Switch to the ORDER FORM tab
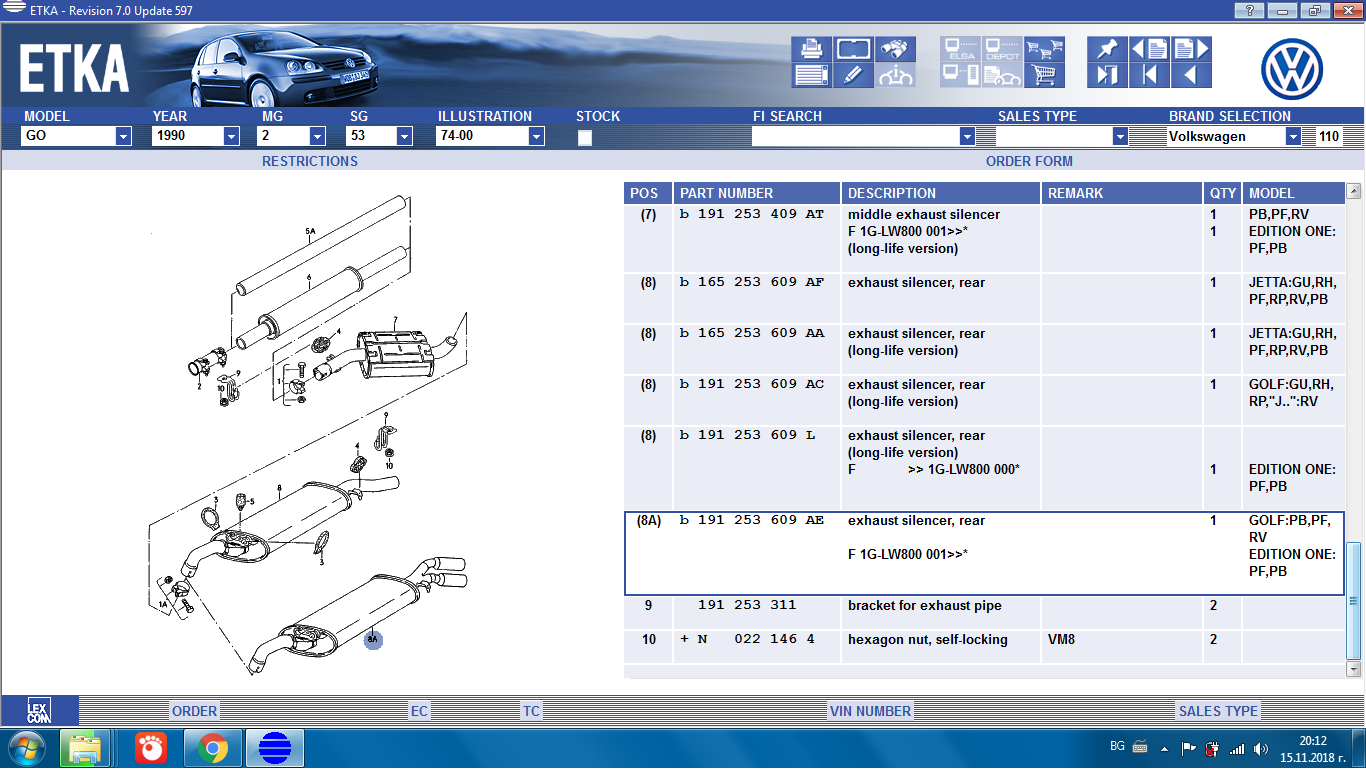 (x=1029, y=161)
